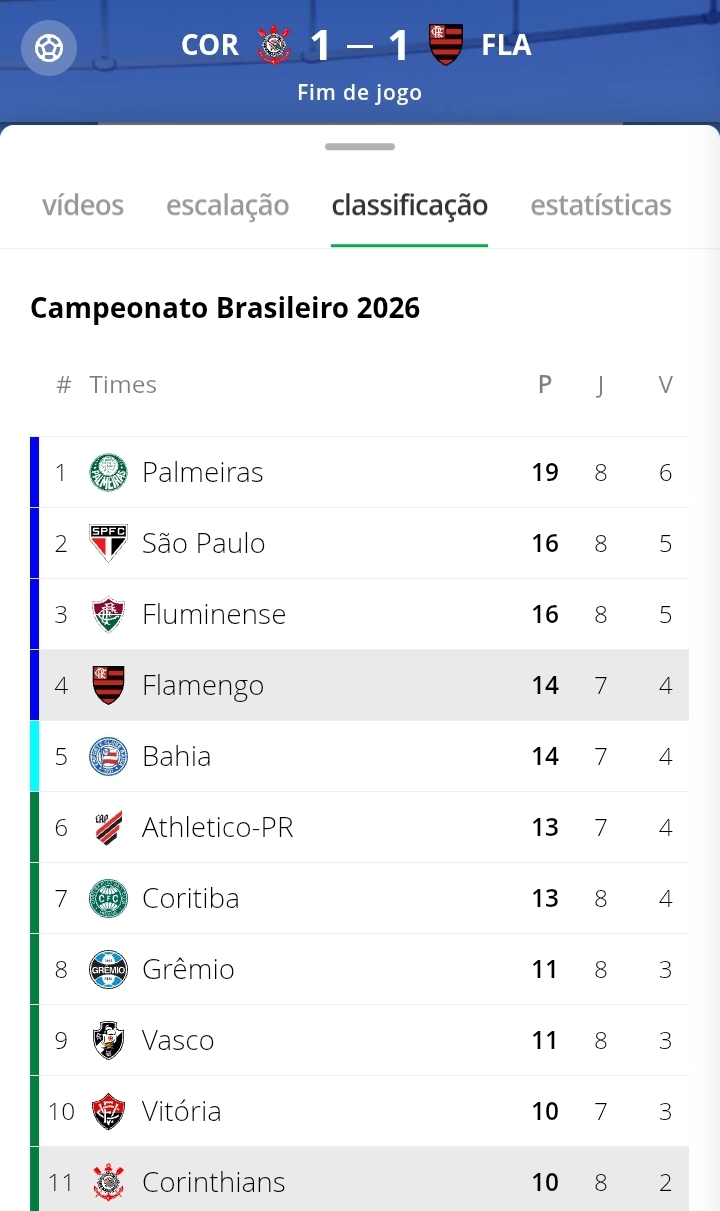Open the Corinthians row in standings
Viewport: 720px width, 1211px height.
point(360,1182)
